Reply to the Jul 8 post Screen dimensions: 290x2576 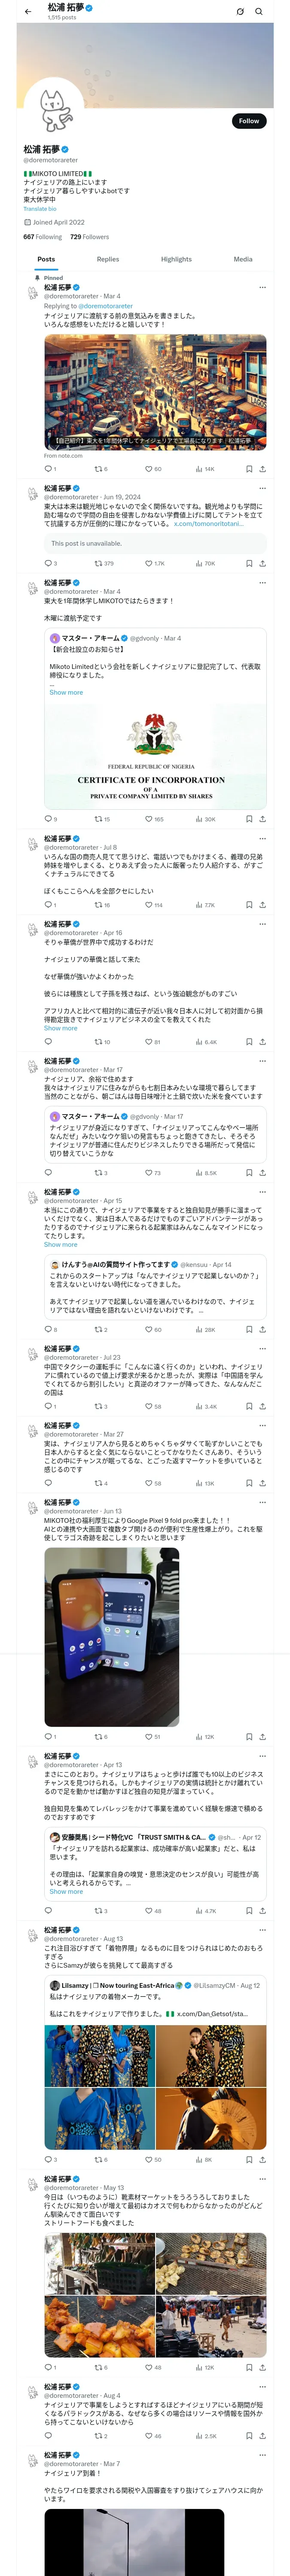(48, 905)
